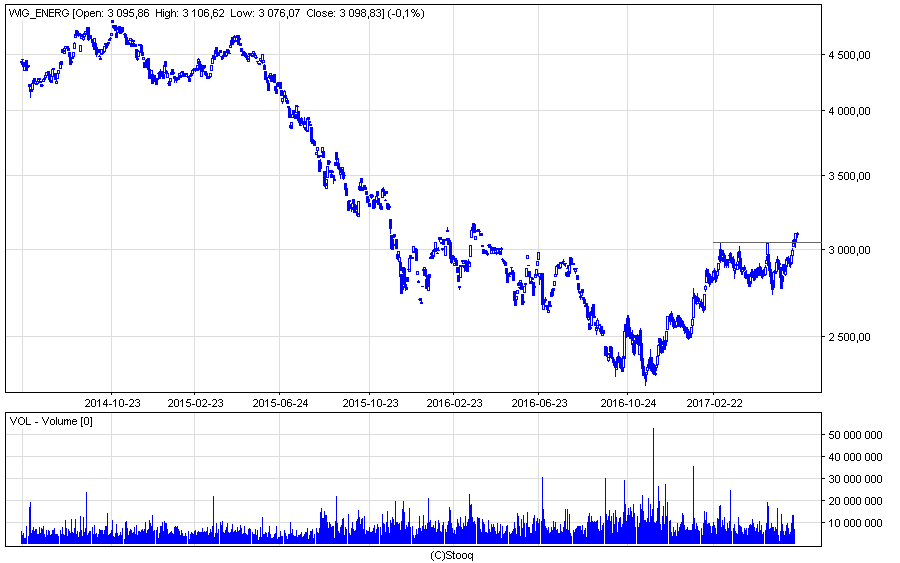Image resolution: width=900 pixels, height=563 pixels.
Task: Click the 10 000 000 volume axis label
Action: pyautogui.click(x=855, y=523)
